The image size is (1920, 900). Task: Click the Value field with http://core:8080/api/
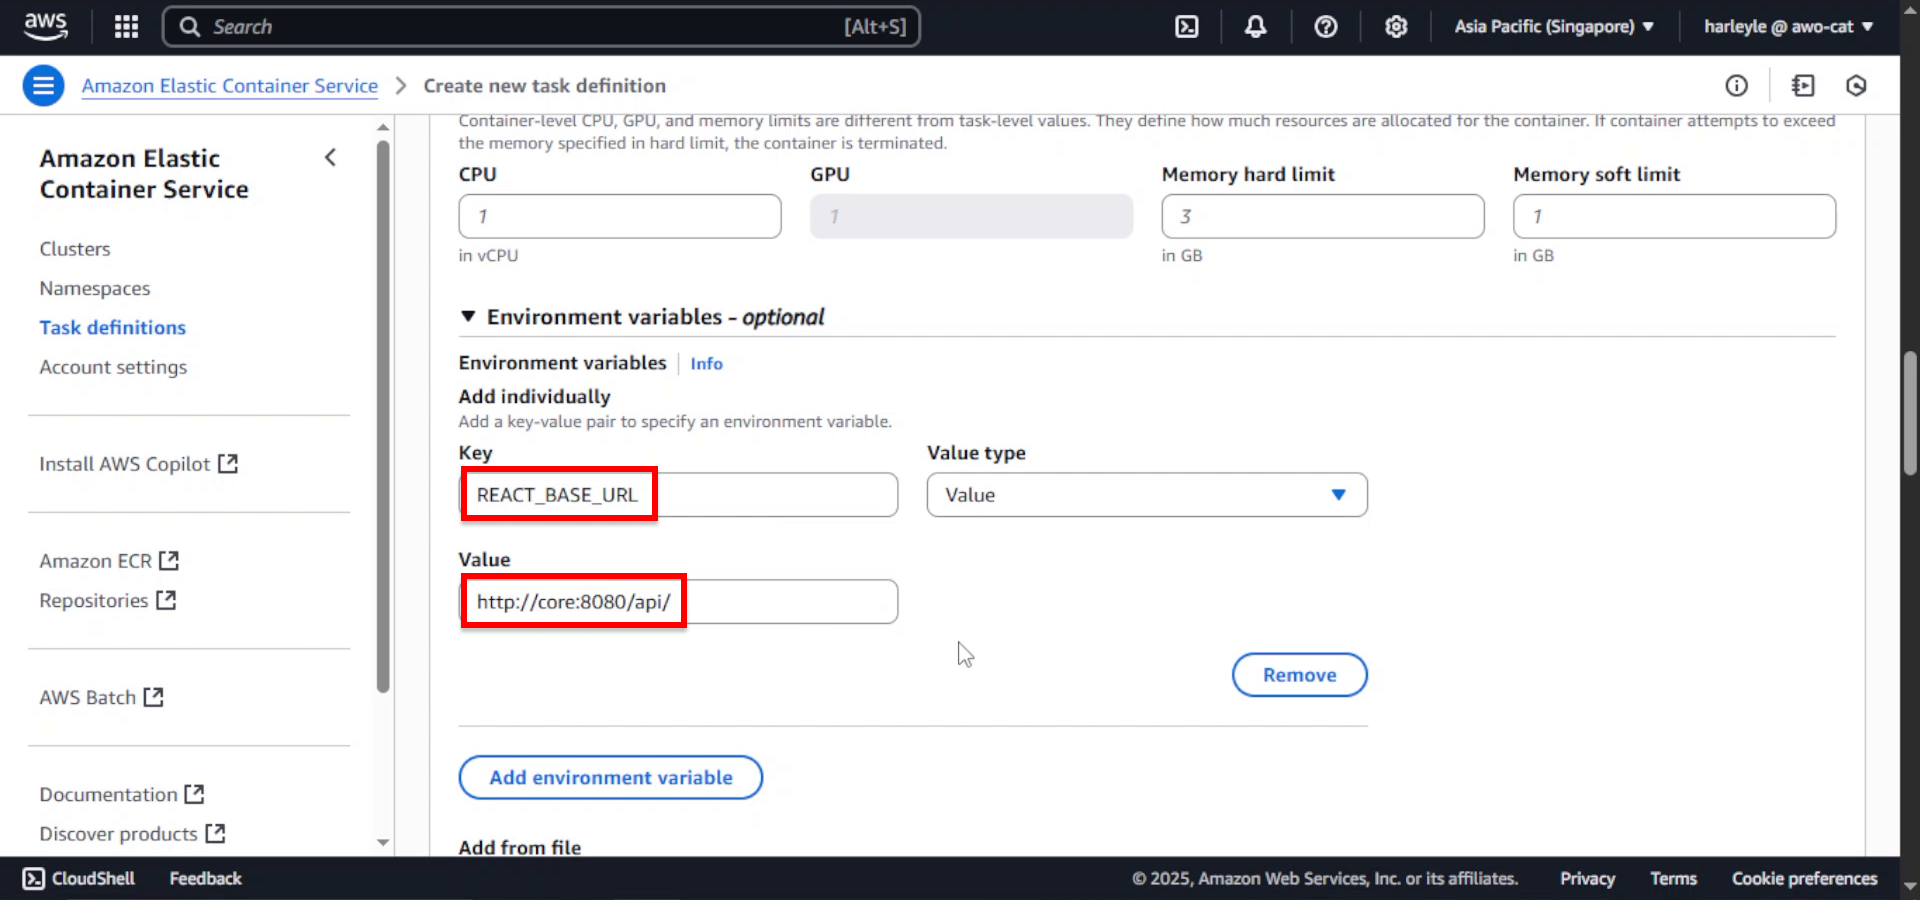(678, 602)
